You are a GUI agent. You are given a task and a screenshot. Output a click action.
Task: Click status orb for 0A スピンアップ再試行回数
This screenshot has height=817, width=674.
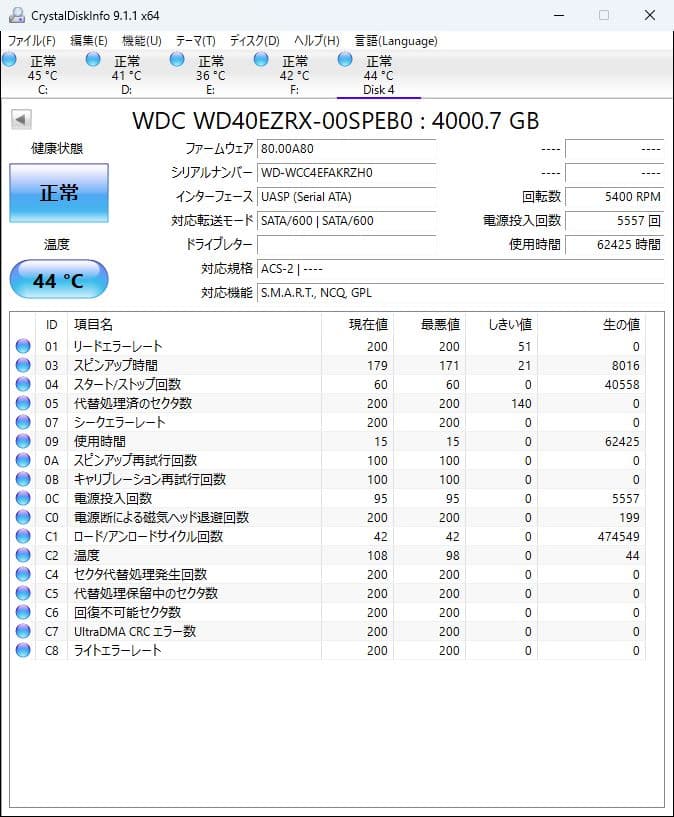coord(23,460)
